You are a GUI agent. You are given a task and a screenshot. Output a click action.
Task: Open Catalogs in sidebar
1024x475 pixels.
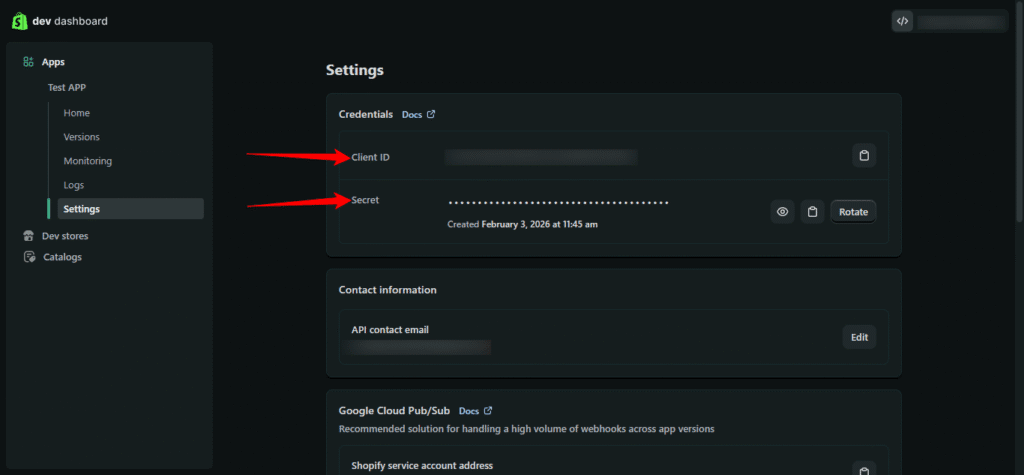[62, 257]
